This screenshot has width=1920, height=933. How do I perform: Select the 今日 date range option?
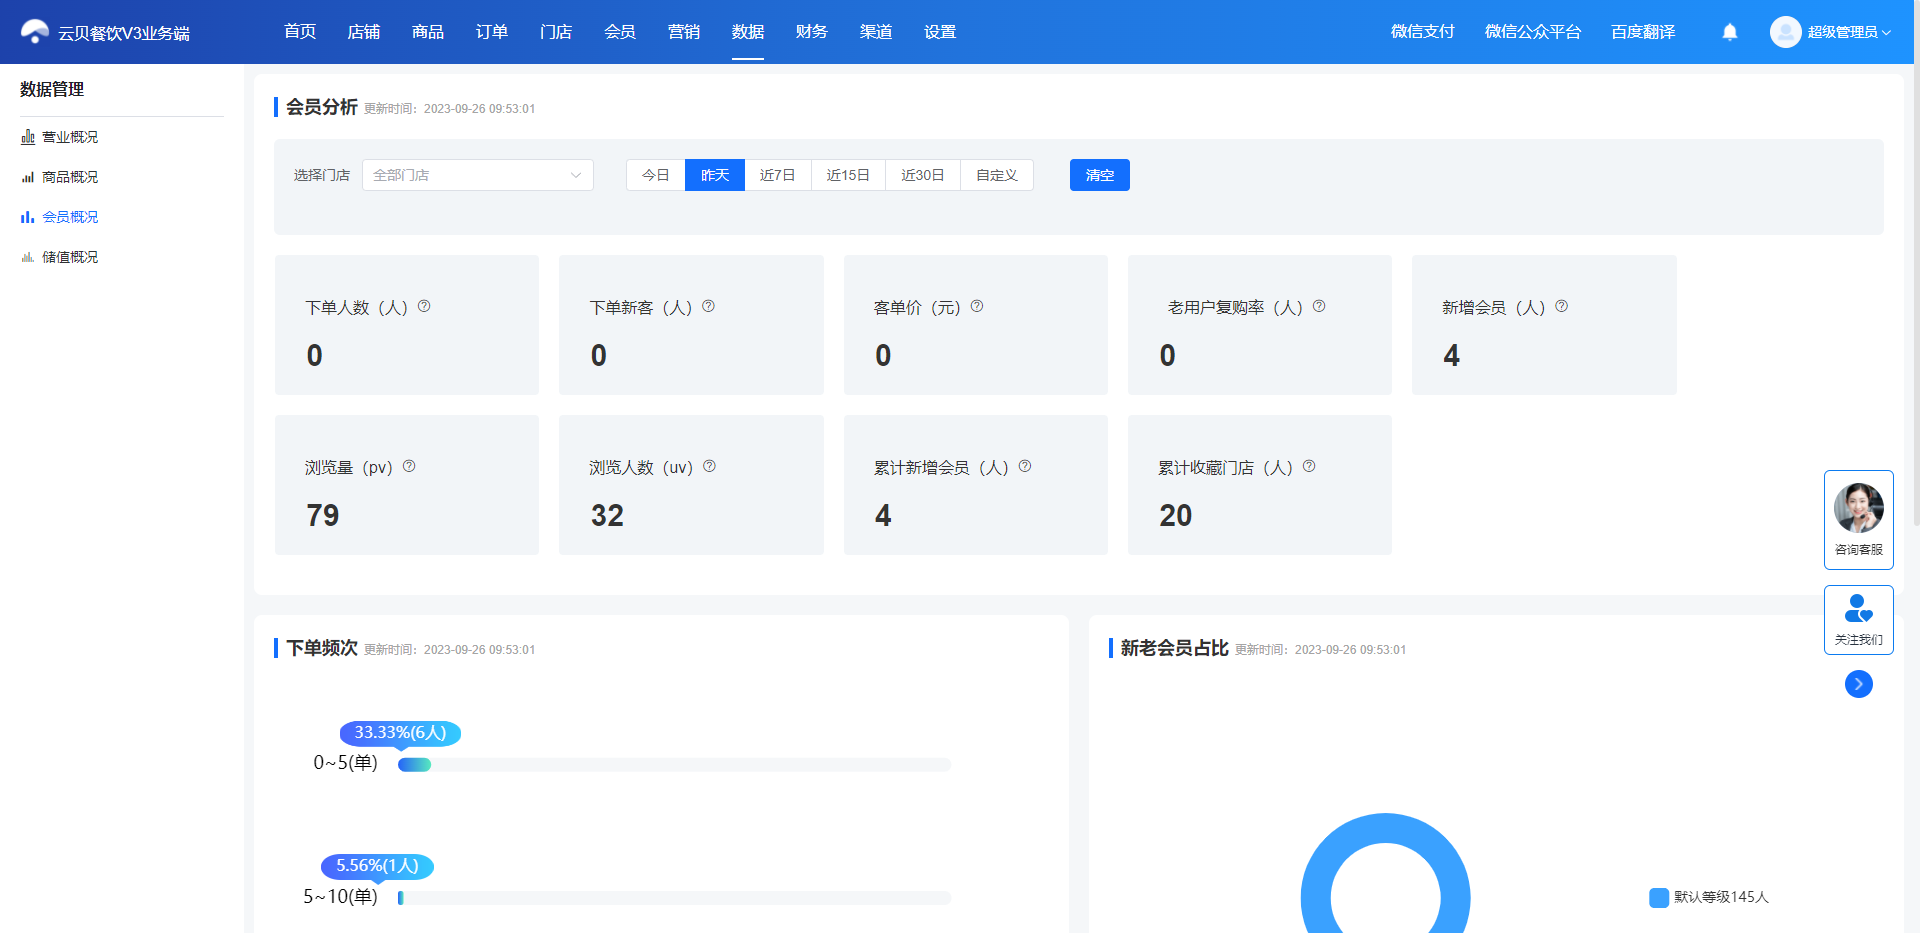[656, 175]
